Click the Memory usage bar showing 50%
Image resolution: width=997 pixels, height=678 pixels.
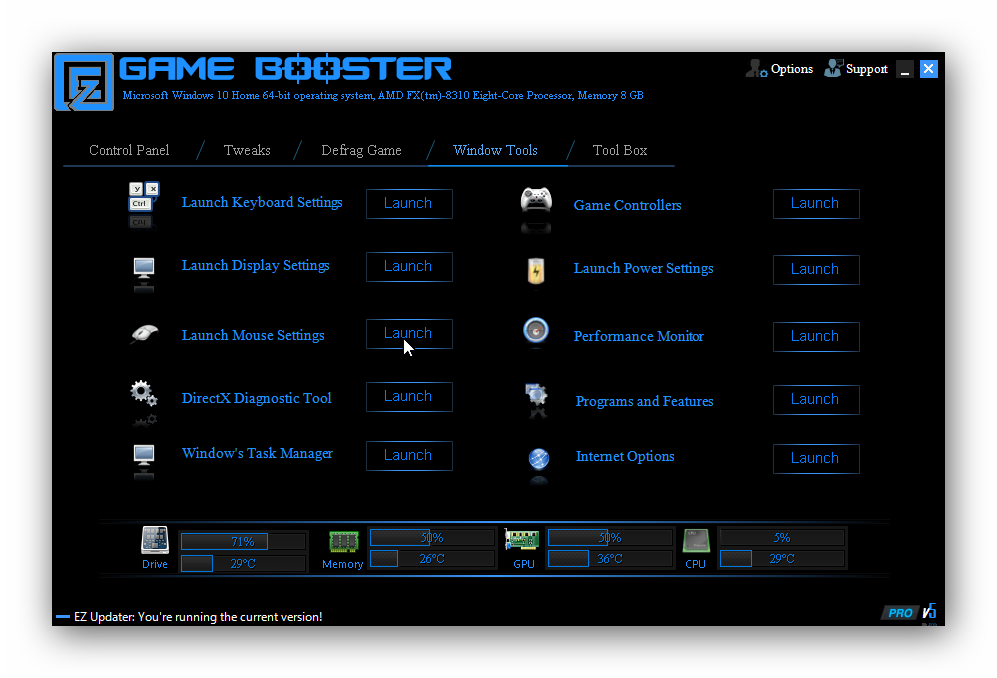point(432,537)
